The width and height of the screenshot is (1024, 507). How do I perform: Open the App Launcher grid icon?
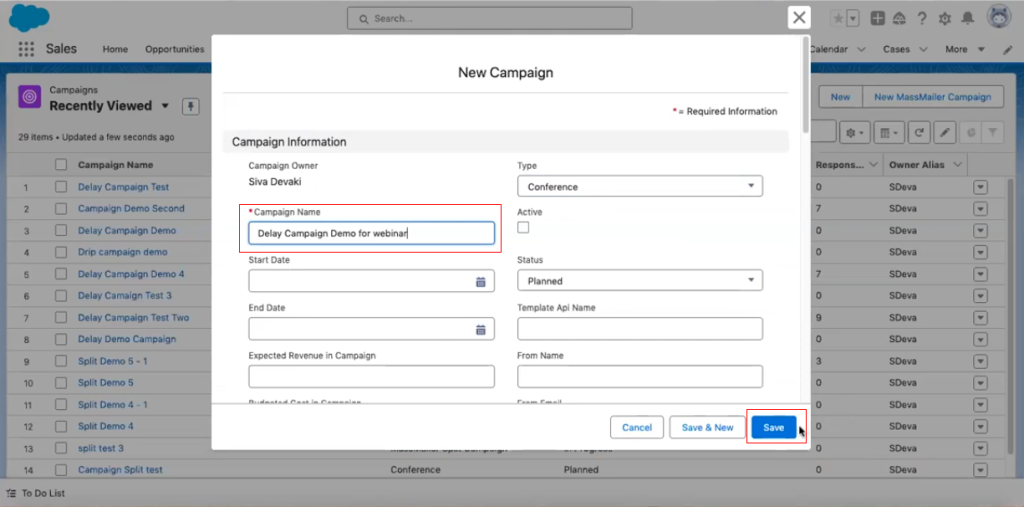coord(26,49)
